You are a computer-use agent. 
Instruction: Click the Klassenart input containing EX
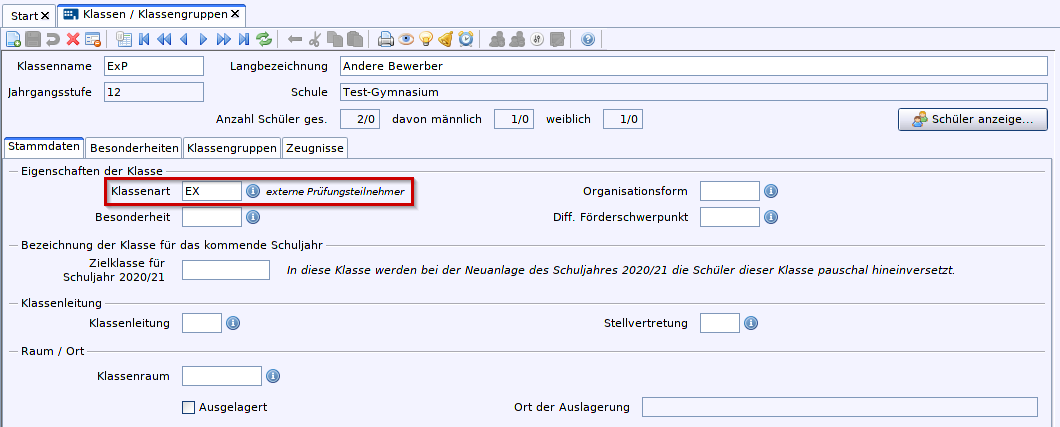click(x=212, y=191)
